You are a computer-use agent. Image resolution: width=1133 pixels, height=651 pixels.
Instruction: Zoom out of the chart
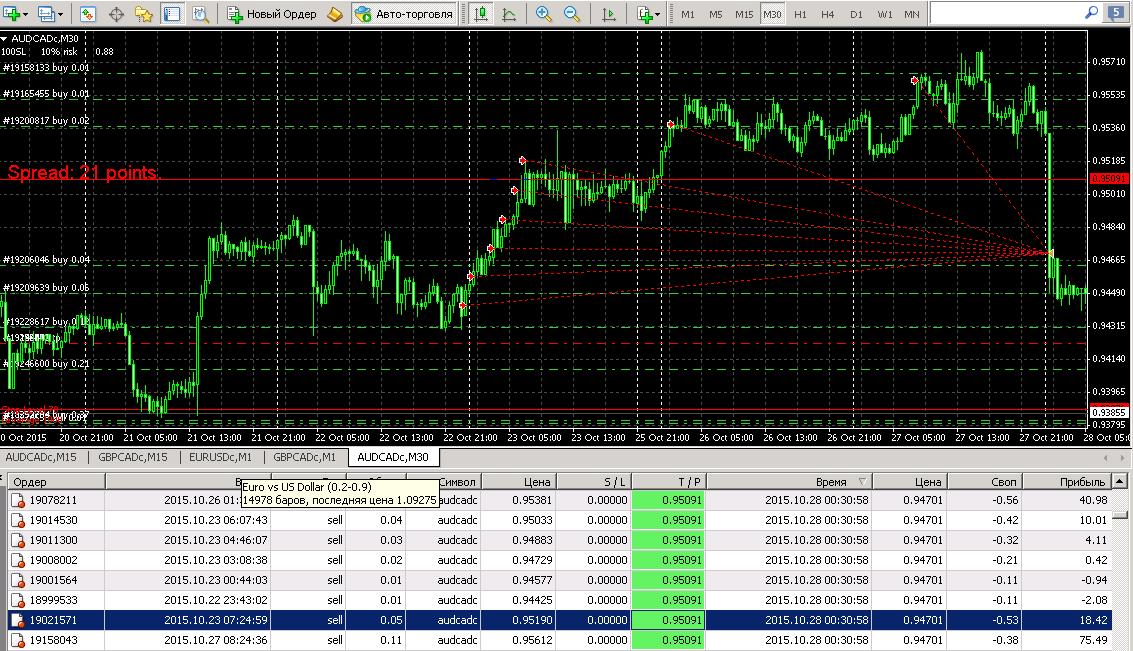[572, 13]
